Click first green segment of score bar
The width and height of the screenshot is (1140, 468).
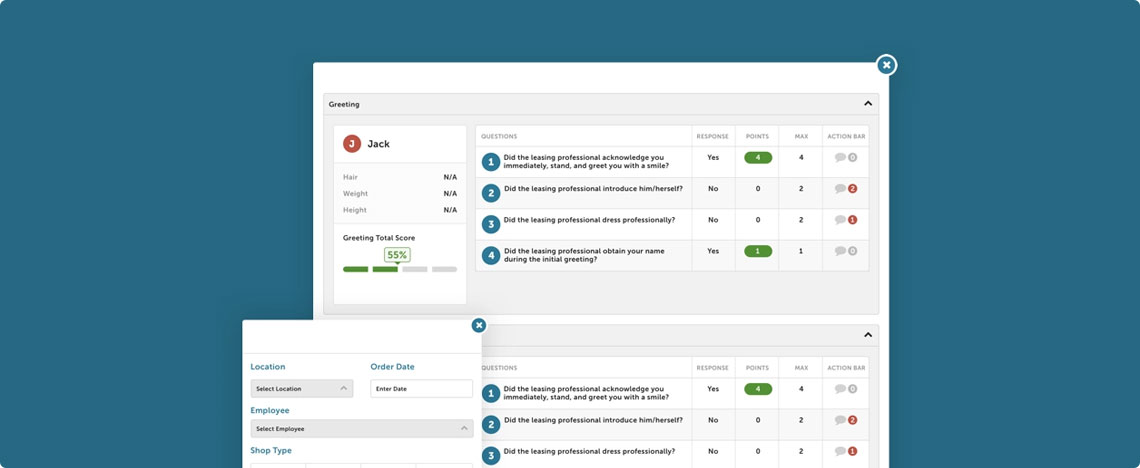click(x=356, y=270)
